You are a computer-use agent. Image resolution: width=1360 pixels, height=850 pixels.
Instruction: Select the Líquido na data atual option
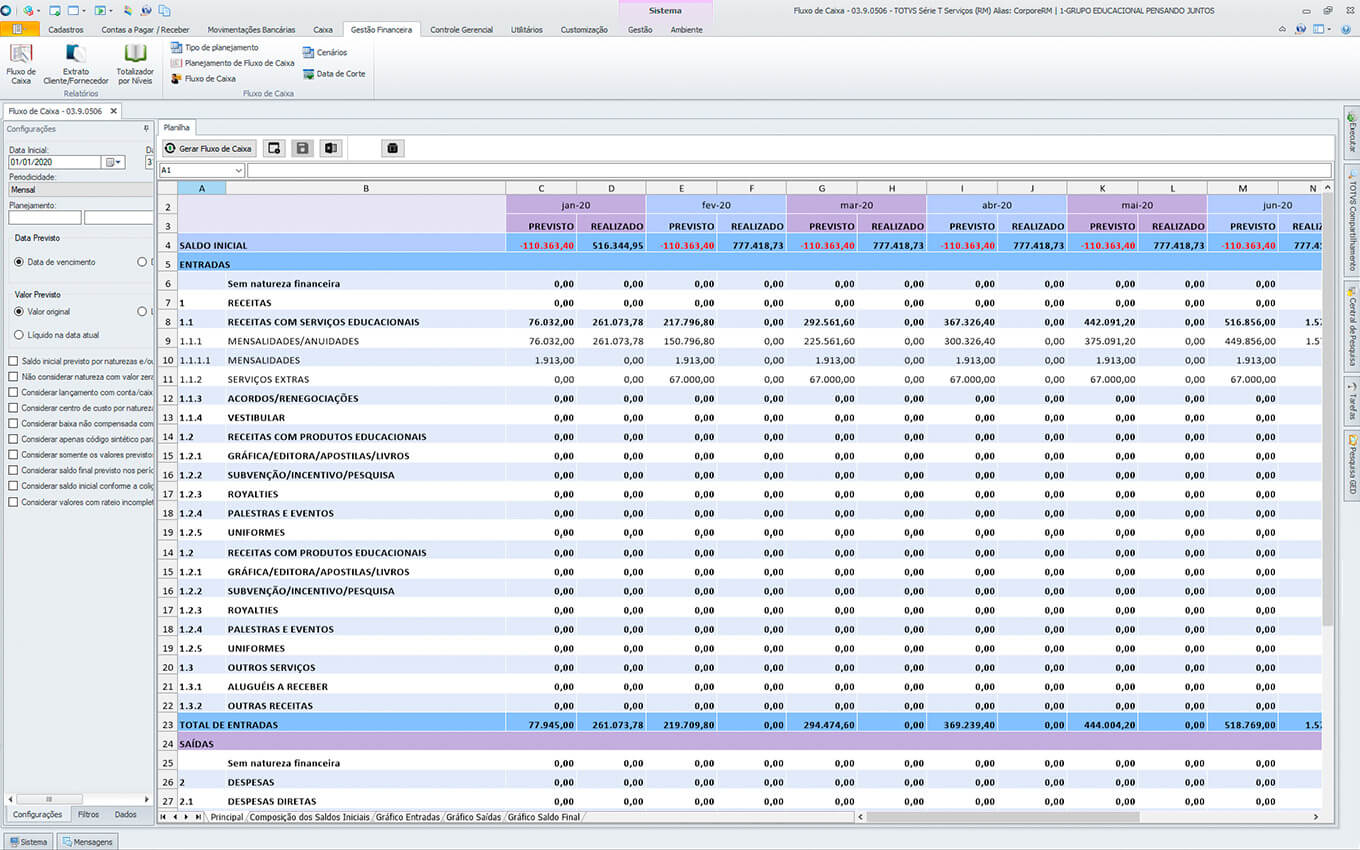point(19,335)
